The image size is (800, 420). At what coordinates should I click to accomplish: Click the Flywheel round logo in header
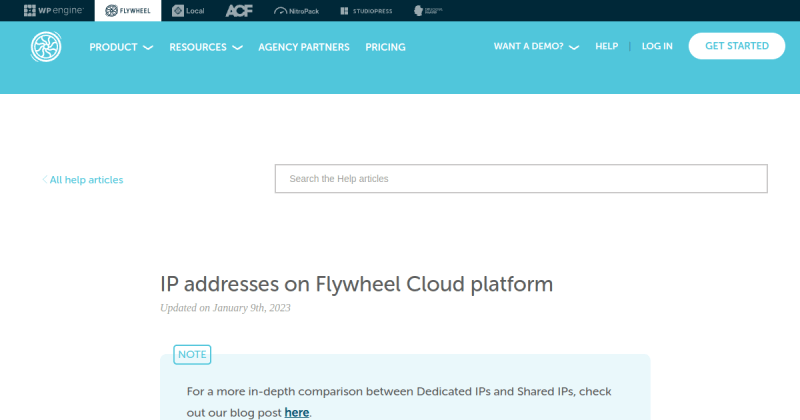tap(46, 46)
